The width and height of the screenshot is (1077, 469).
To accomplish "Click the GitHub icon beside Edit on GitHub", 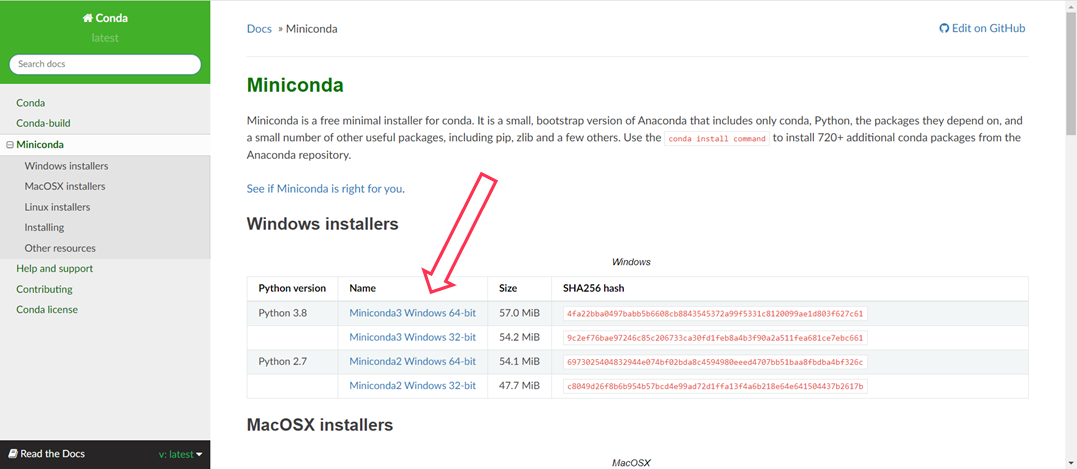I will click(x=944, y=28).
